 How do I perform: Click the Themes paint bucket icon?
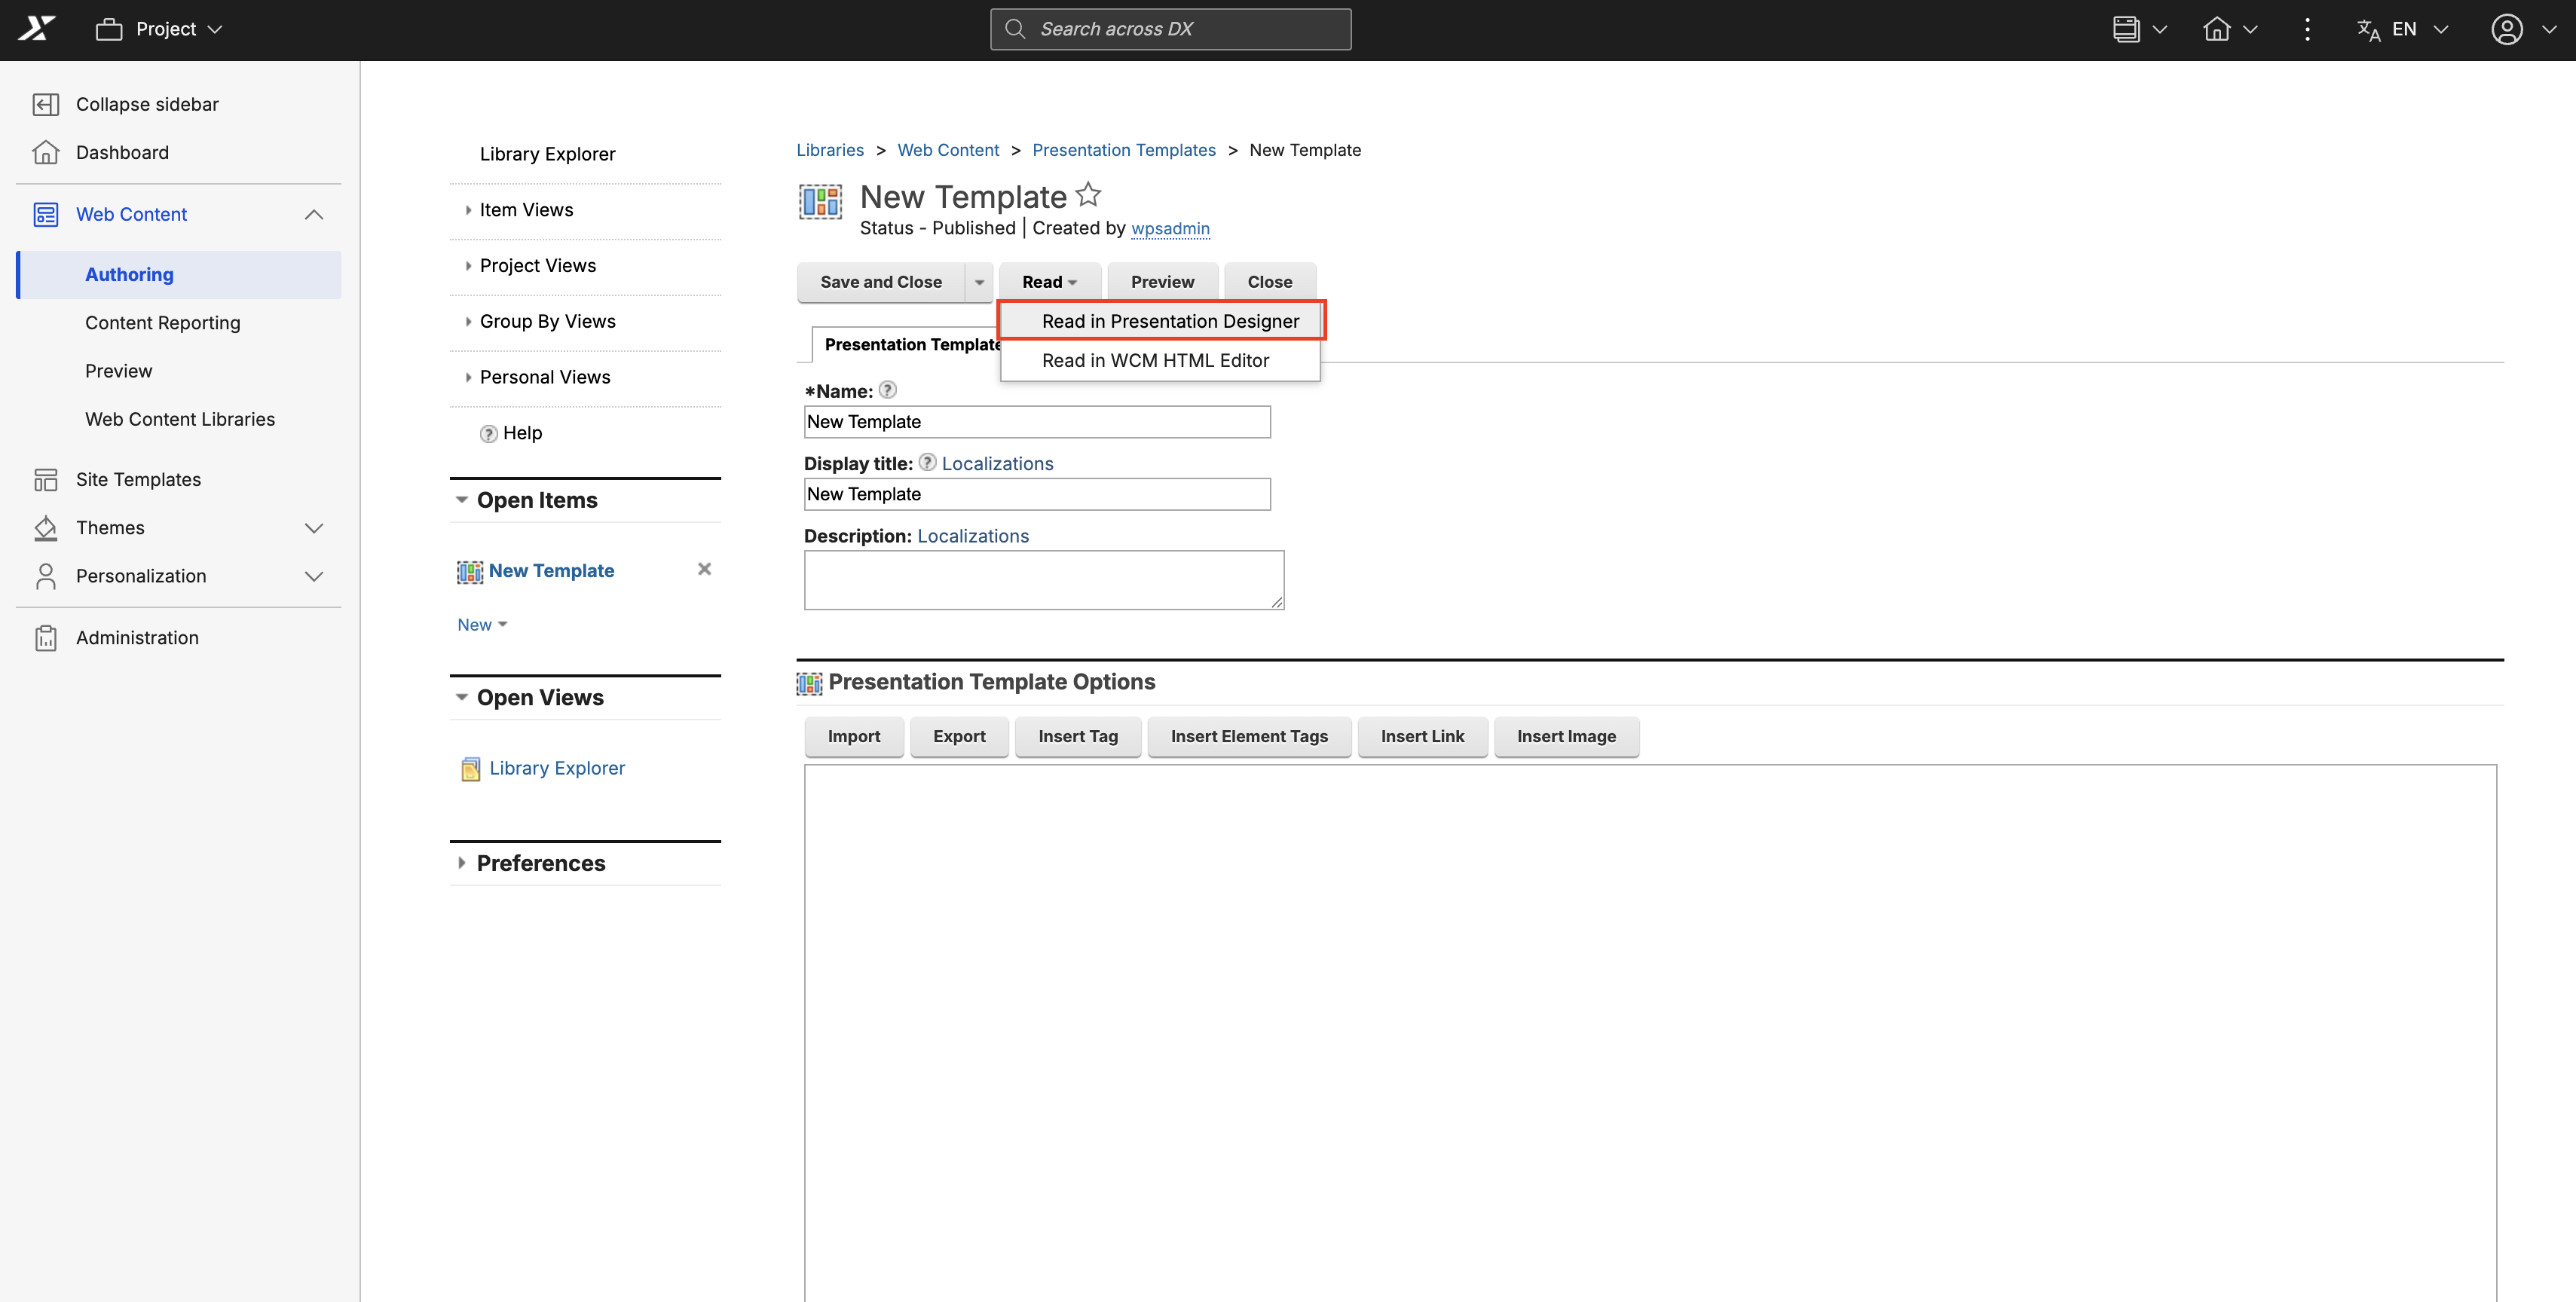click(45, 527)
